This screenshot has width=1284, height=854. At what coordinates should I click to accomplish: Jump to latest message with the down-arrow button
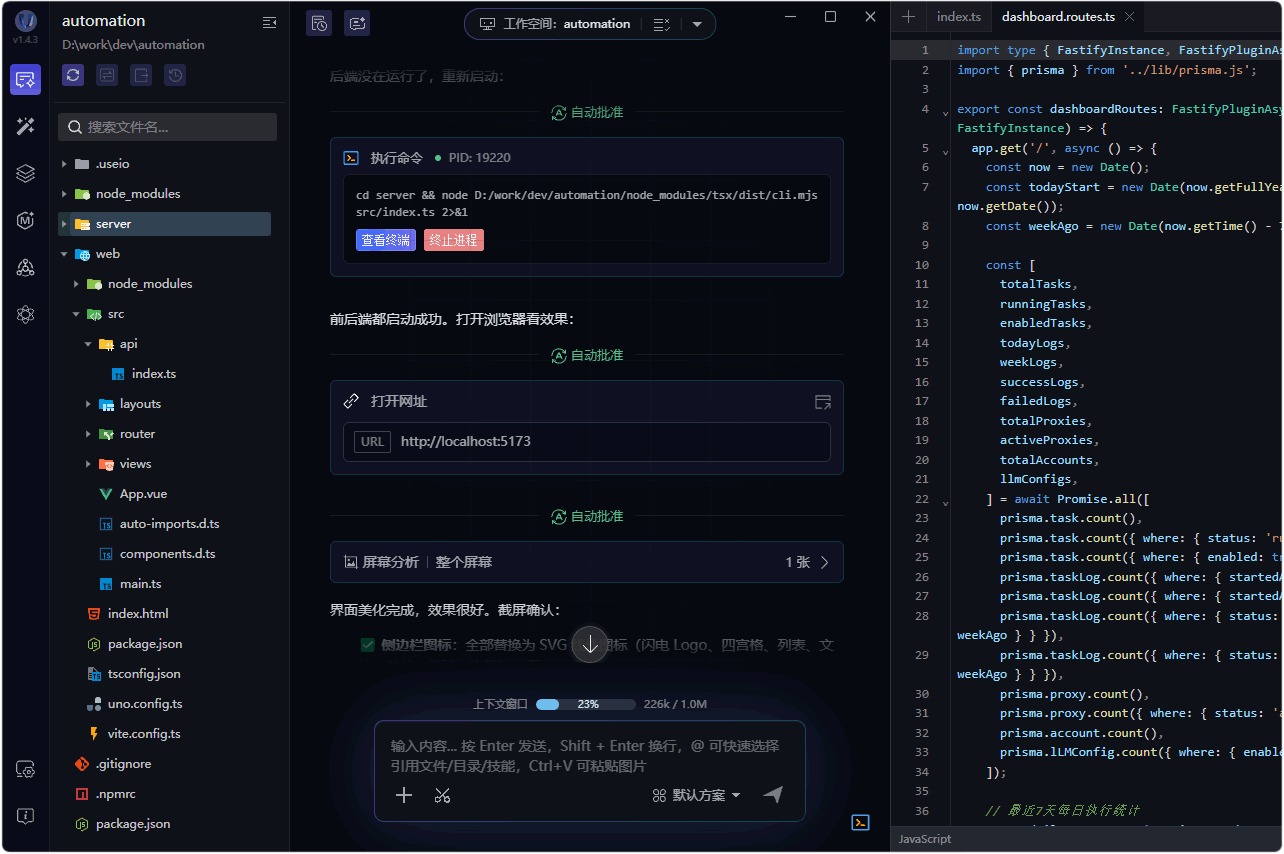coord(590,645)
